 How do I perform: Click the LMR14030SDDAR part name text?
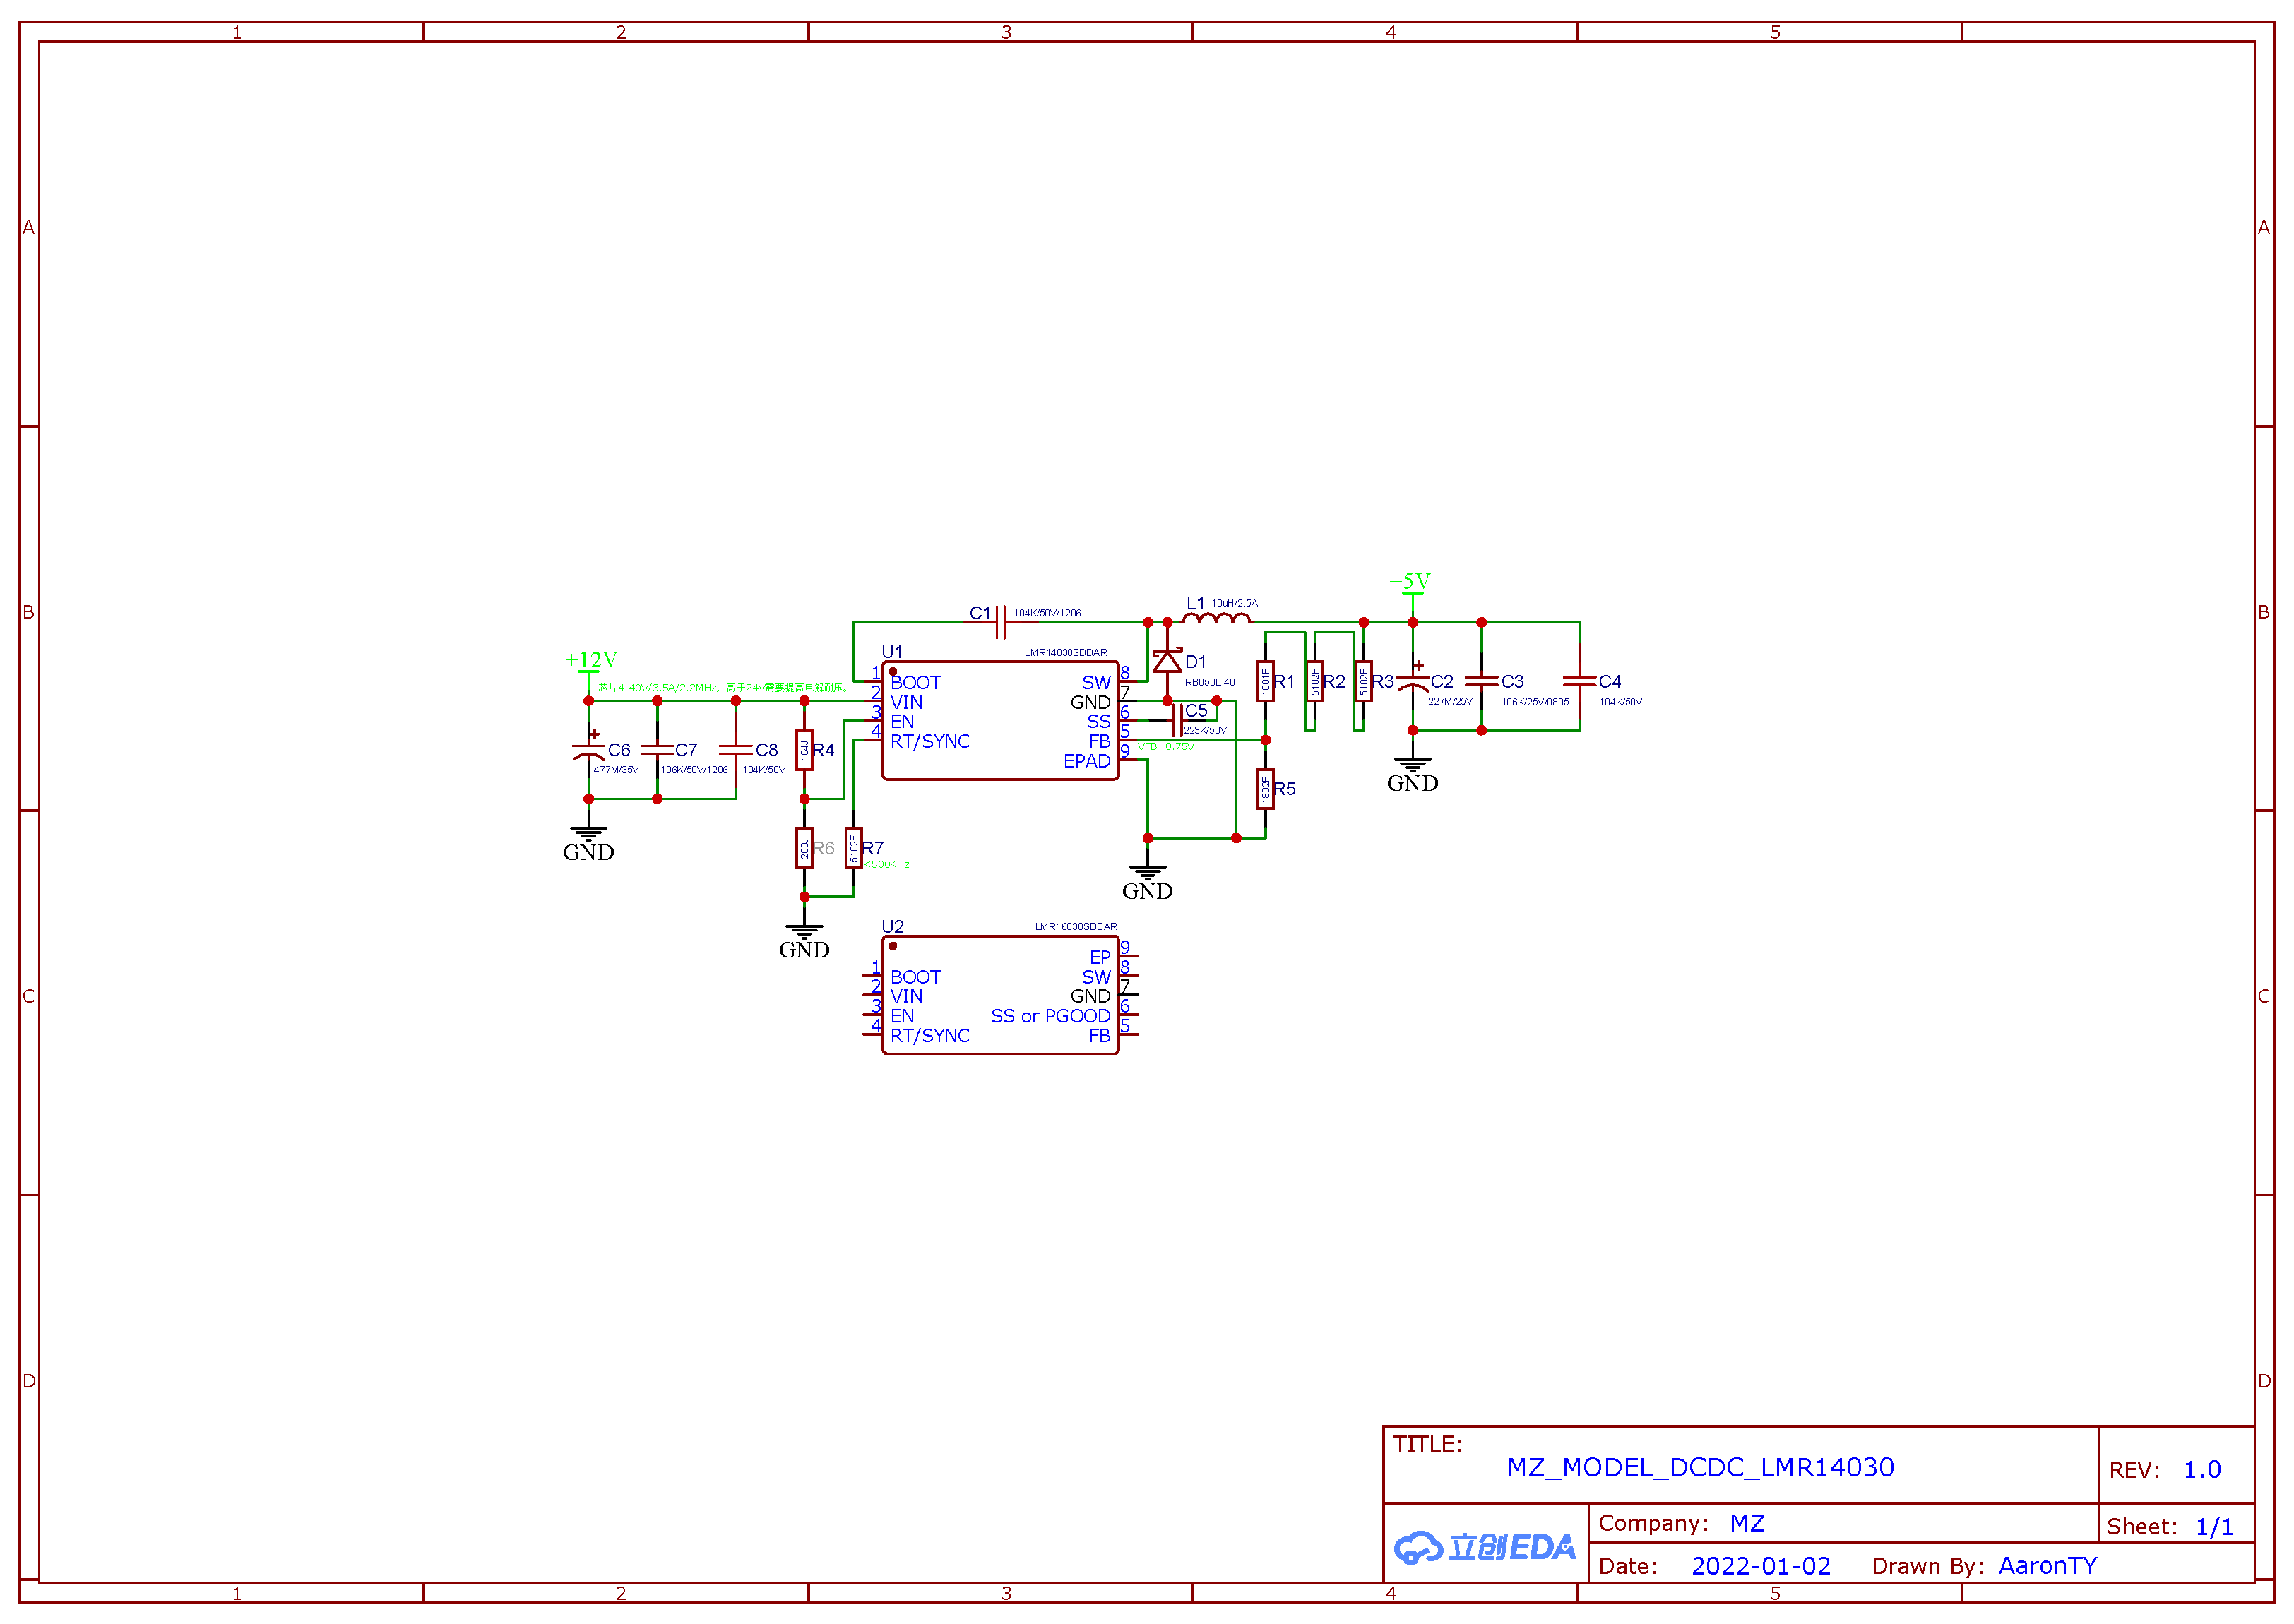coord(1065,652)
